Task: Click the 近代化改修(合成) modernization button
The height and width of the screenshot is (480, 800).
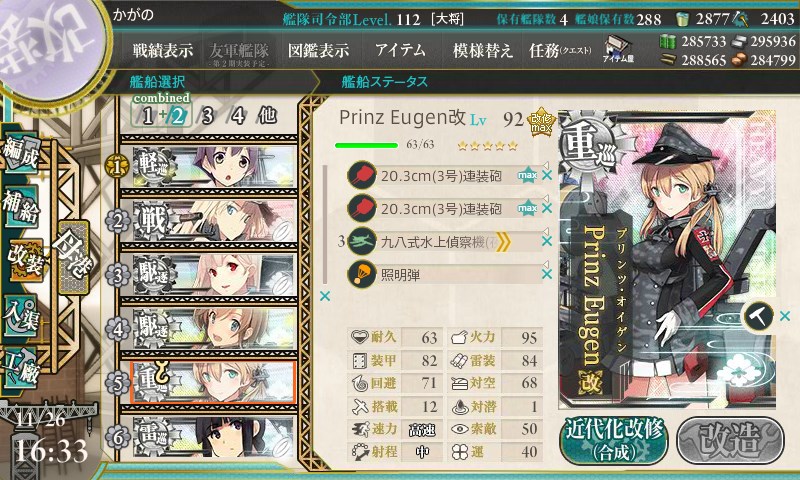Action: 614,440
